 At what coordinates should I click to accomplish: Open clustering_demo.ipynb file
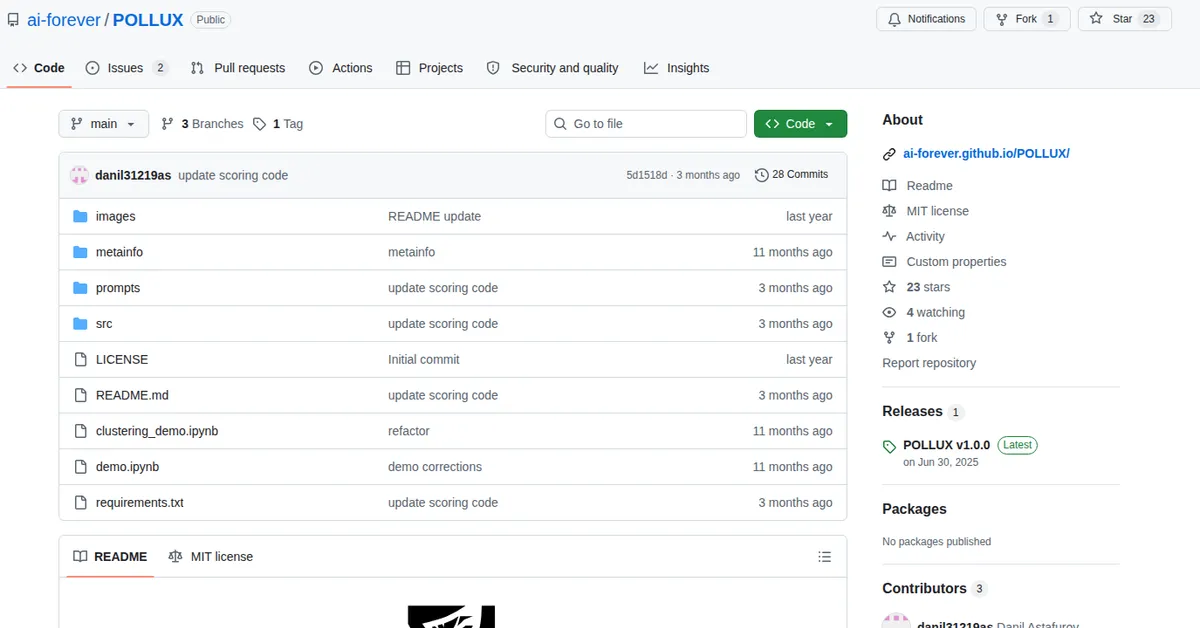pos(157,431)
